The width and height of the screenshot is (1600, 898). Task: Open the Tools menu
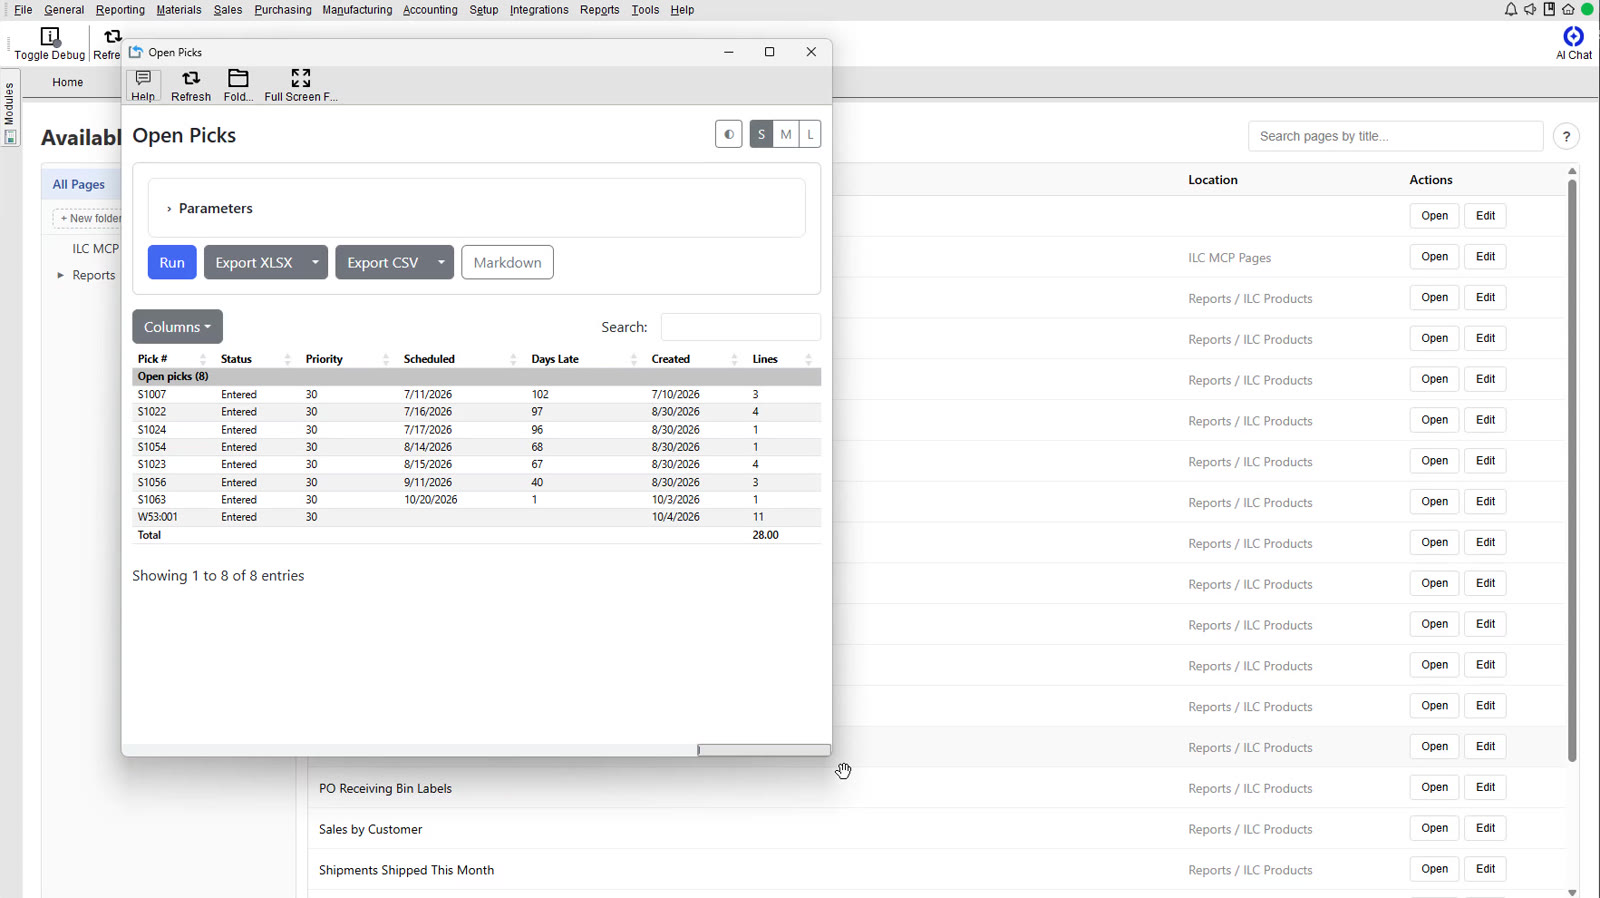645,10
